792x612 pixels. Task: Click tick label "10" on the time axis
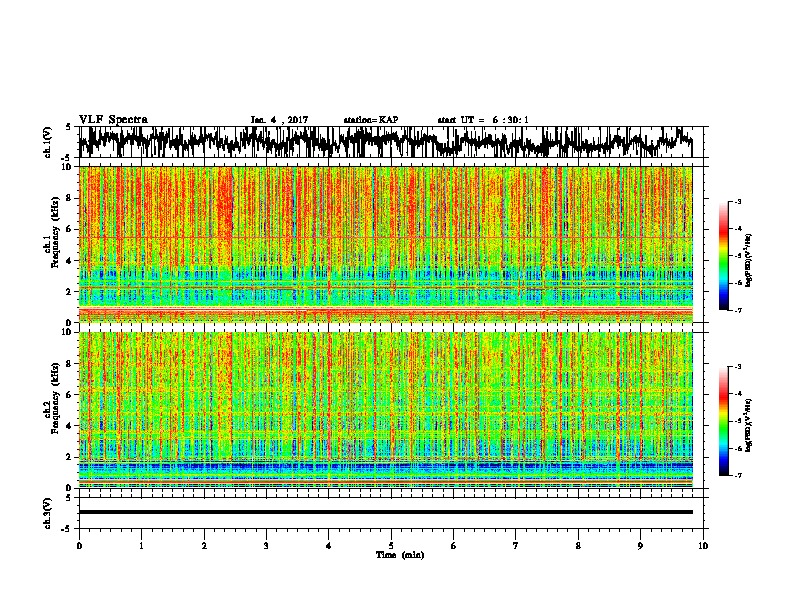pos(703,546)
